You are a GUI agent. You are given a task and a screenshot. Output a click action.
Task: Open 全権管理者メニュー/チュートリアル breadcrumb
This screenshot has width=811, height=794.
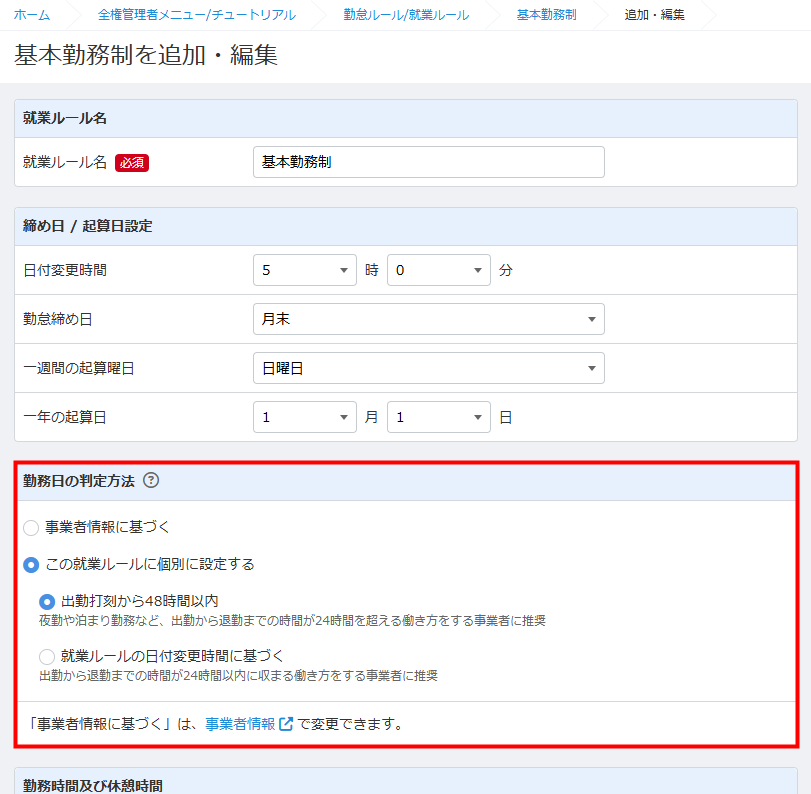(197, 15)
